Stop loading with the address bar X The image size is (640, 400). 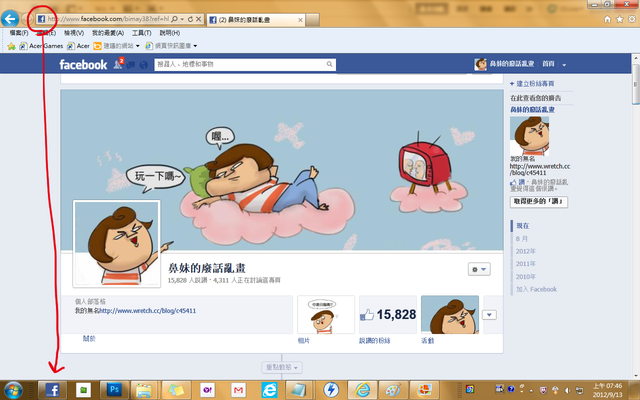click(x=198, y=19)
